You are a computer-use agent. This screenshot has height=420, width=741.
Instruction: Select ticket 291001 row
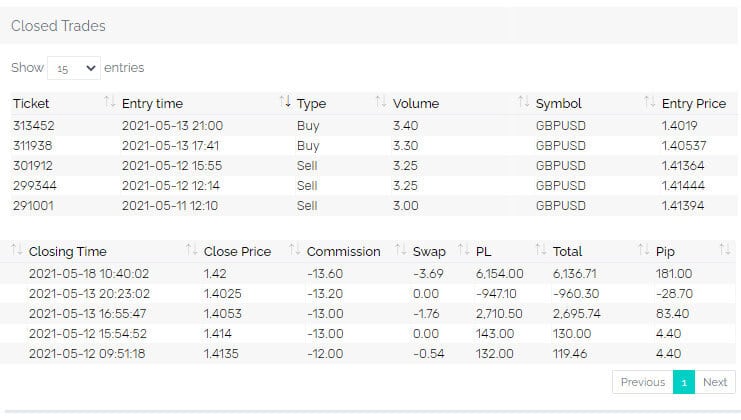(x=35, y=205)
